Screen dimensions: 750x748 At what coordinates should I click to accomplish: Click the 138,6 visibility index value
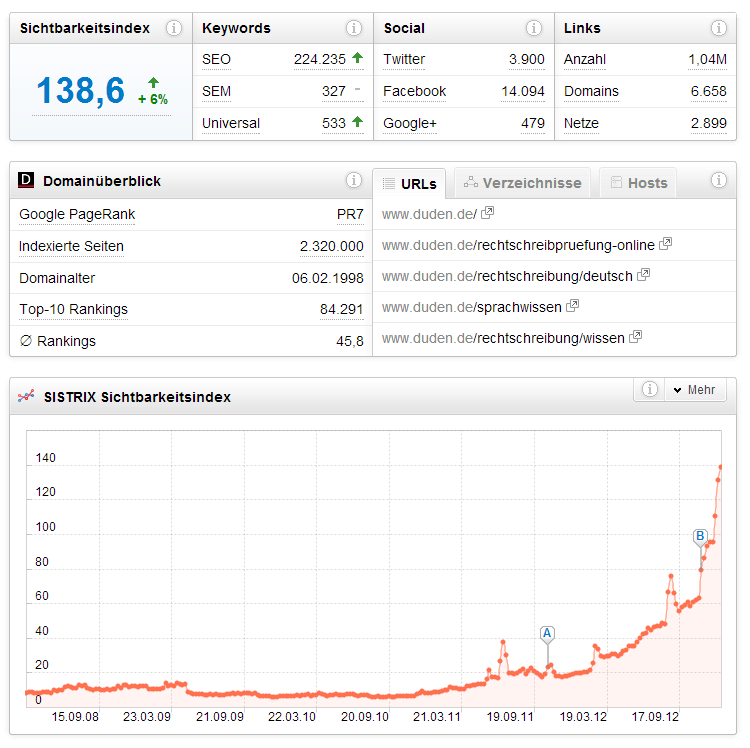(x=81, y=91)
